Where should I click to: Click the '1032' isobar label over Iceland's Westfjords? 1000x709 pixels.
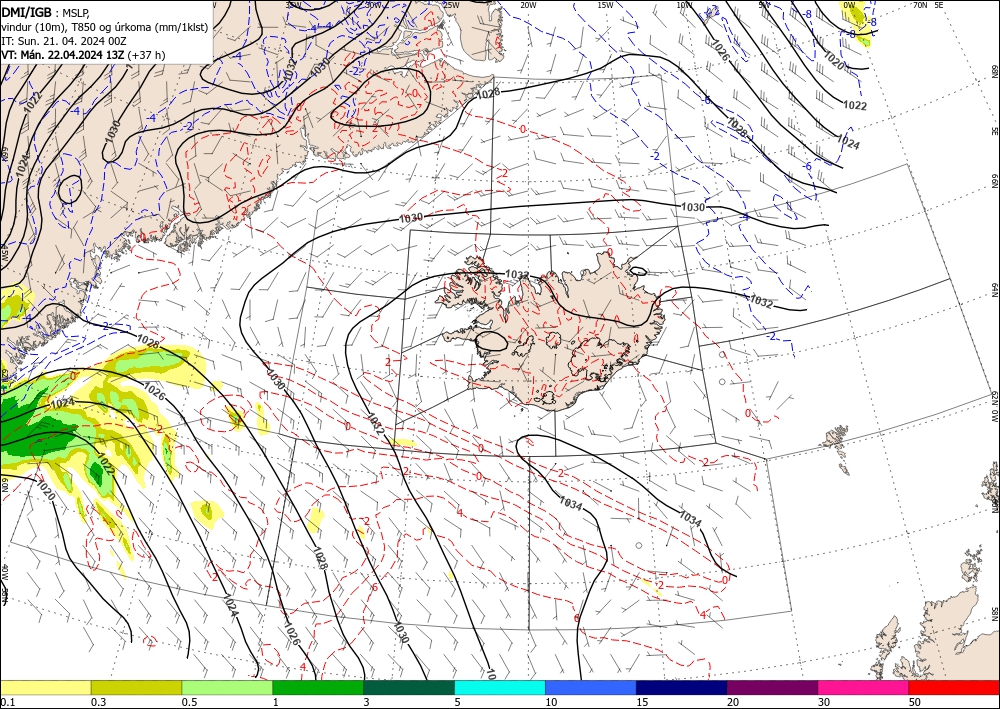tap(517, 275)
